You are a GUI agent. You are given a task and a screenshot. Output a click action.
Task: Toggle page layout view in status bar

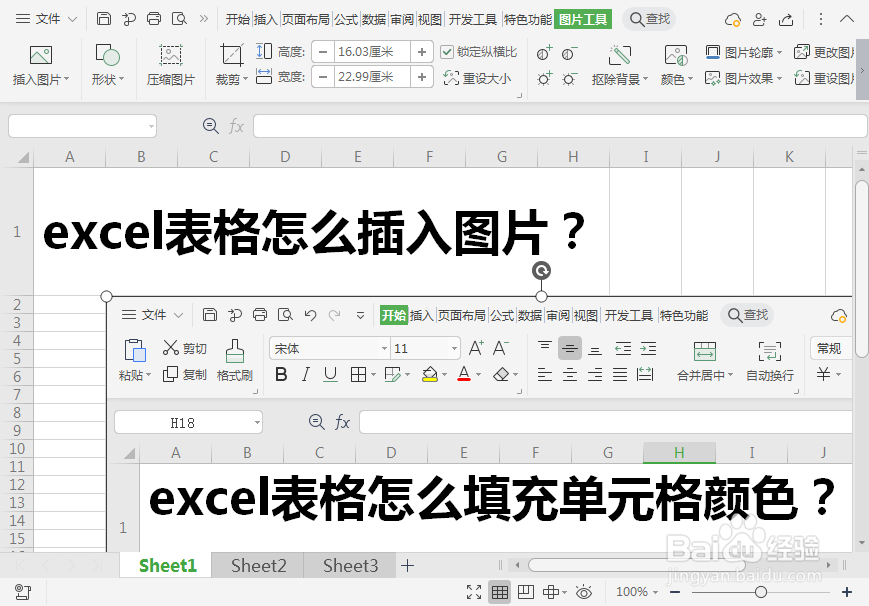point(525,592)
